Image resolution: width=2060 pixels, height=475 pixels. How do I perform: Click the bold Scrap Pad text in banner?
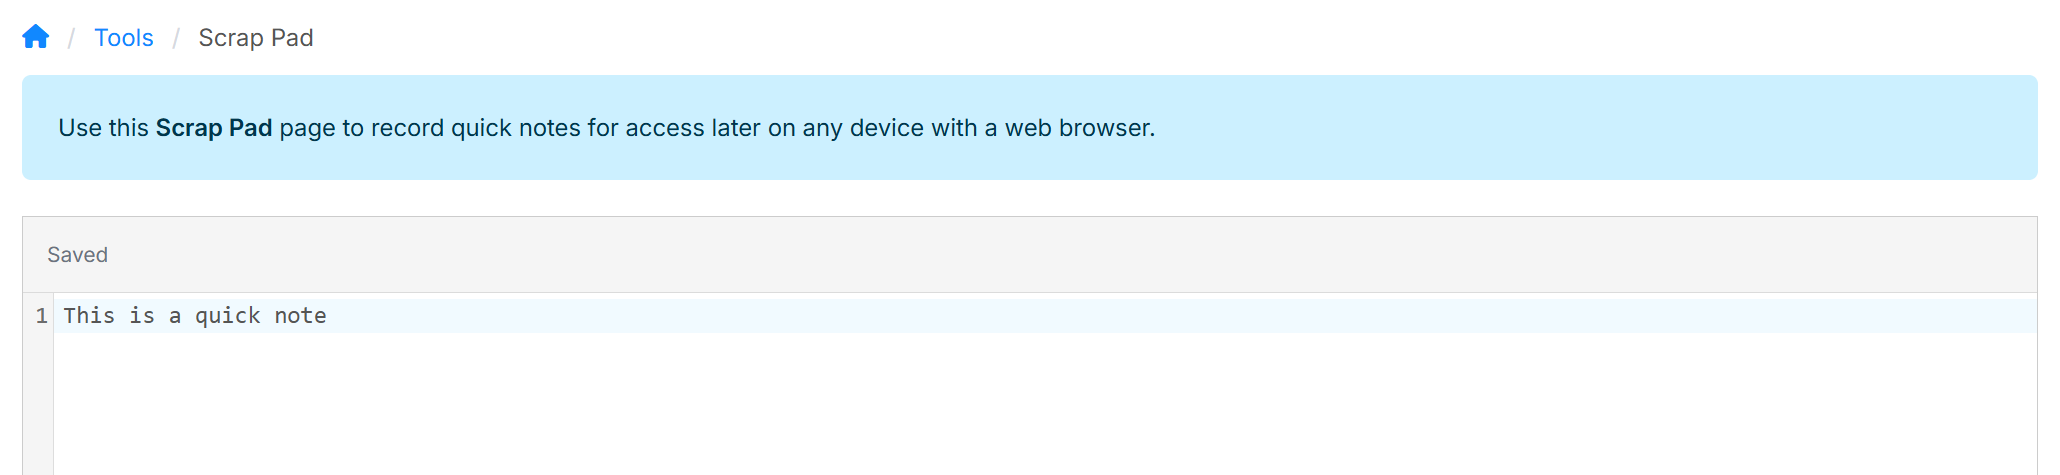coord(214,128)
